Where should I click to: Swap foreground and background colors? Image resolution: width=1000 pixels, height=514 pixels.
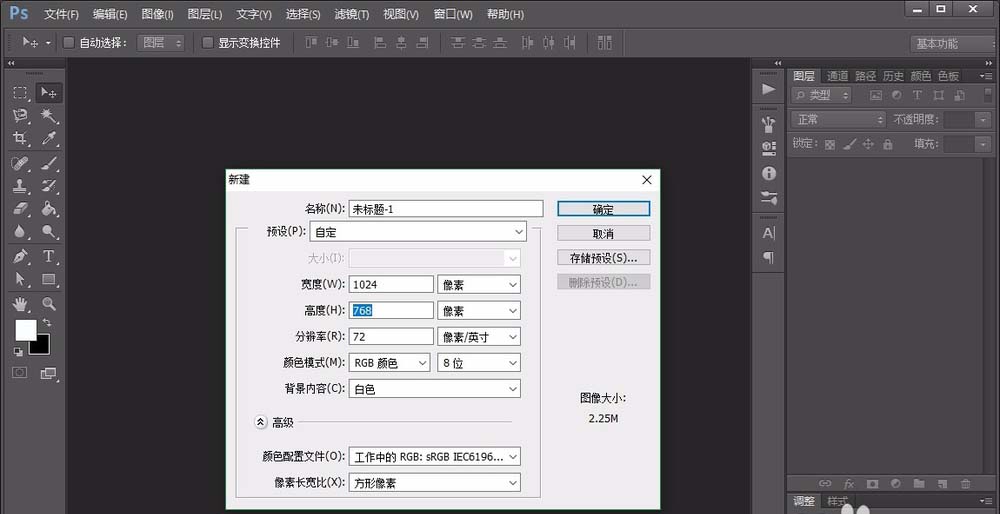click(47, 323)
